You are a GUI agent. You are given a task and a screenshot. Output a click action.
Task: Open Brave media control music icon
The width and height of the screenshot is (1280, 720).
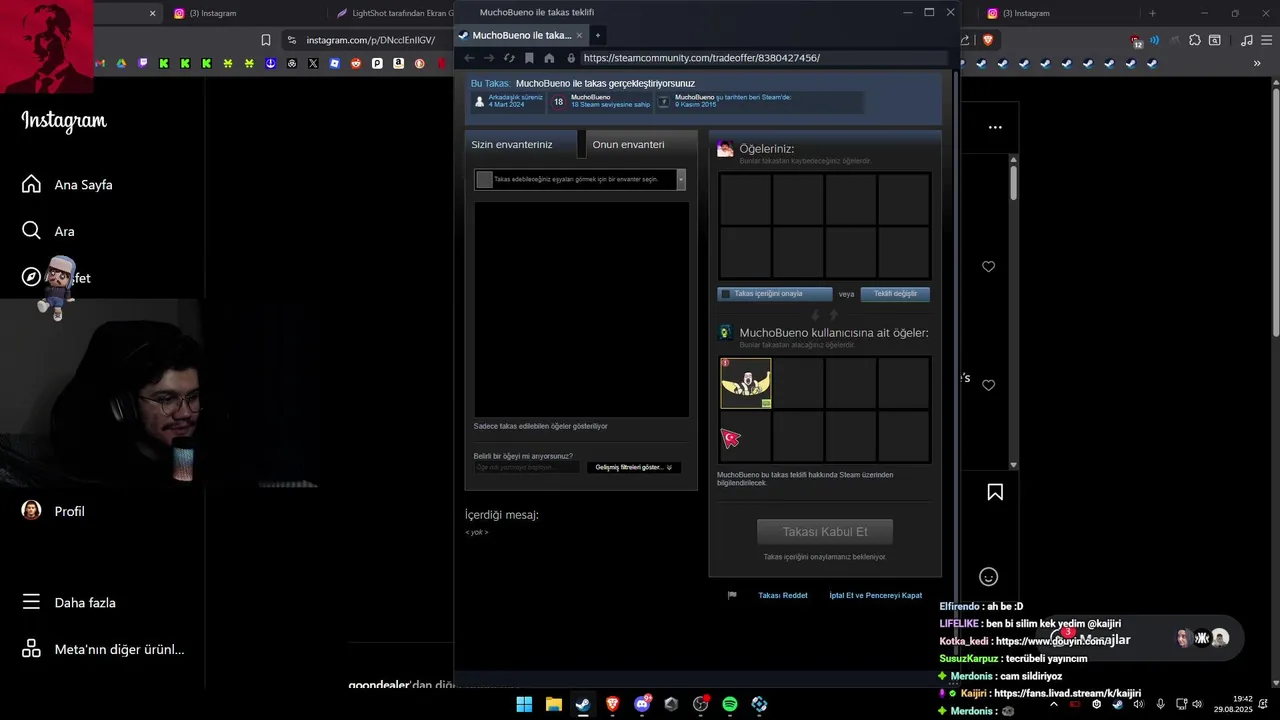(x=1246, y=40)
